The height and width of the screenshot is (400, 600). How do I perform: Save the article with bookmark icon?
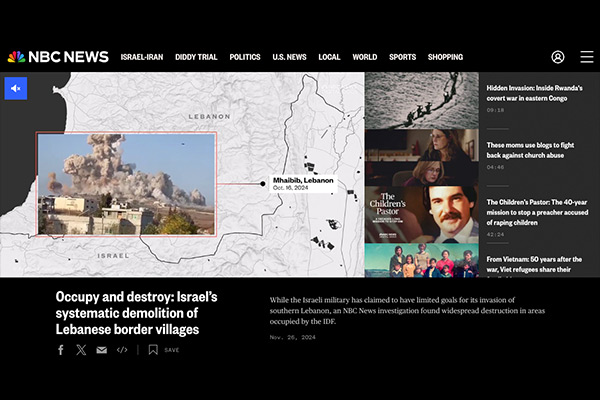pyautogui.click(x=153, y=349)
